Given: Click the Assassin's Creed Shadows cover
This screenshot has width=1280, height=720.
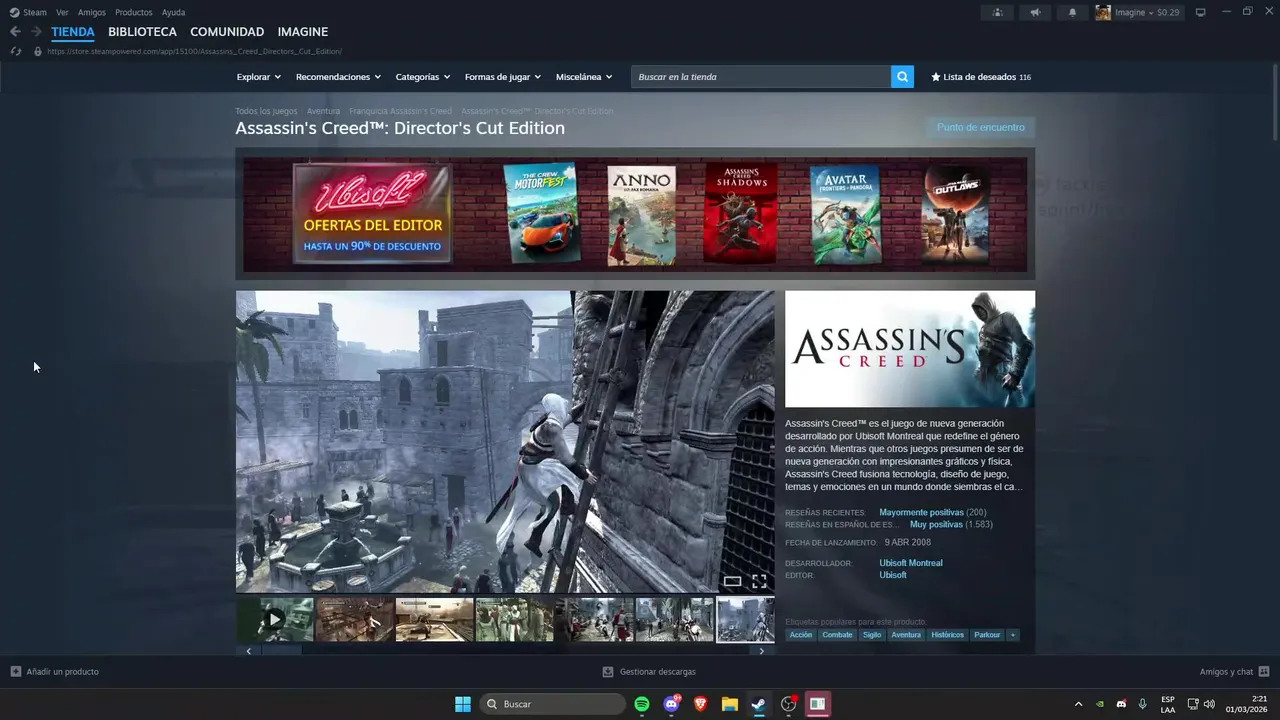Looking at the screenshot, I should [x=741, y=214].
